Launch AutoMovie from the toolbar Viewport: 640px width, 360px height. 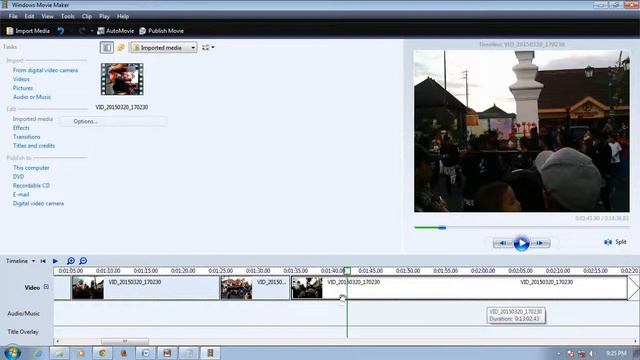pyautogui.click(x=116, y=31)
